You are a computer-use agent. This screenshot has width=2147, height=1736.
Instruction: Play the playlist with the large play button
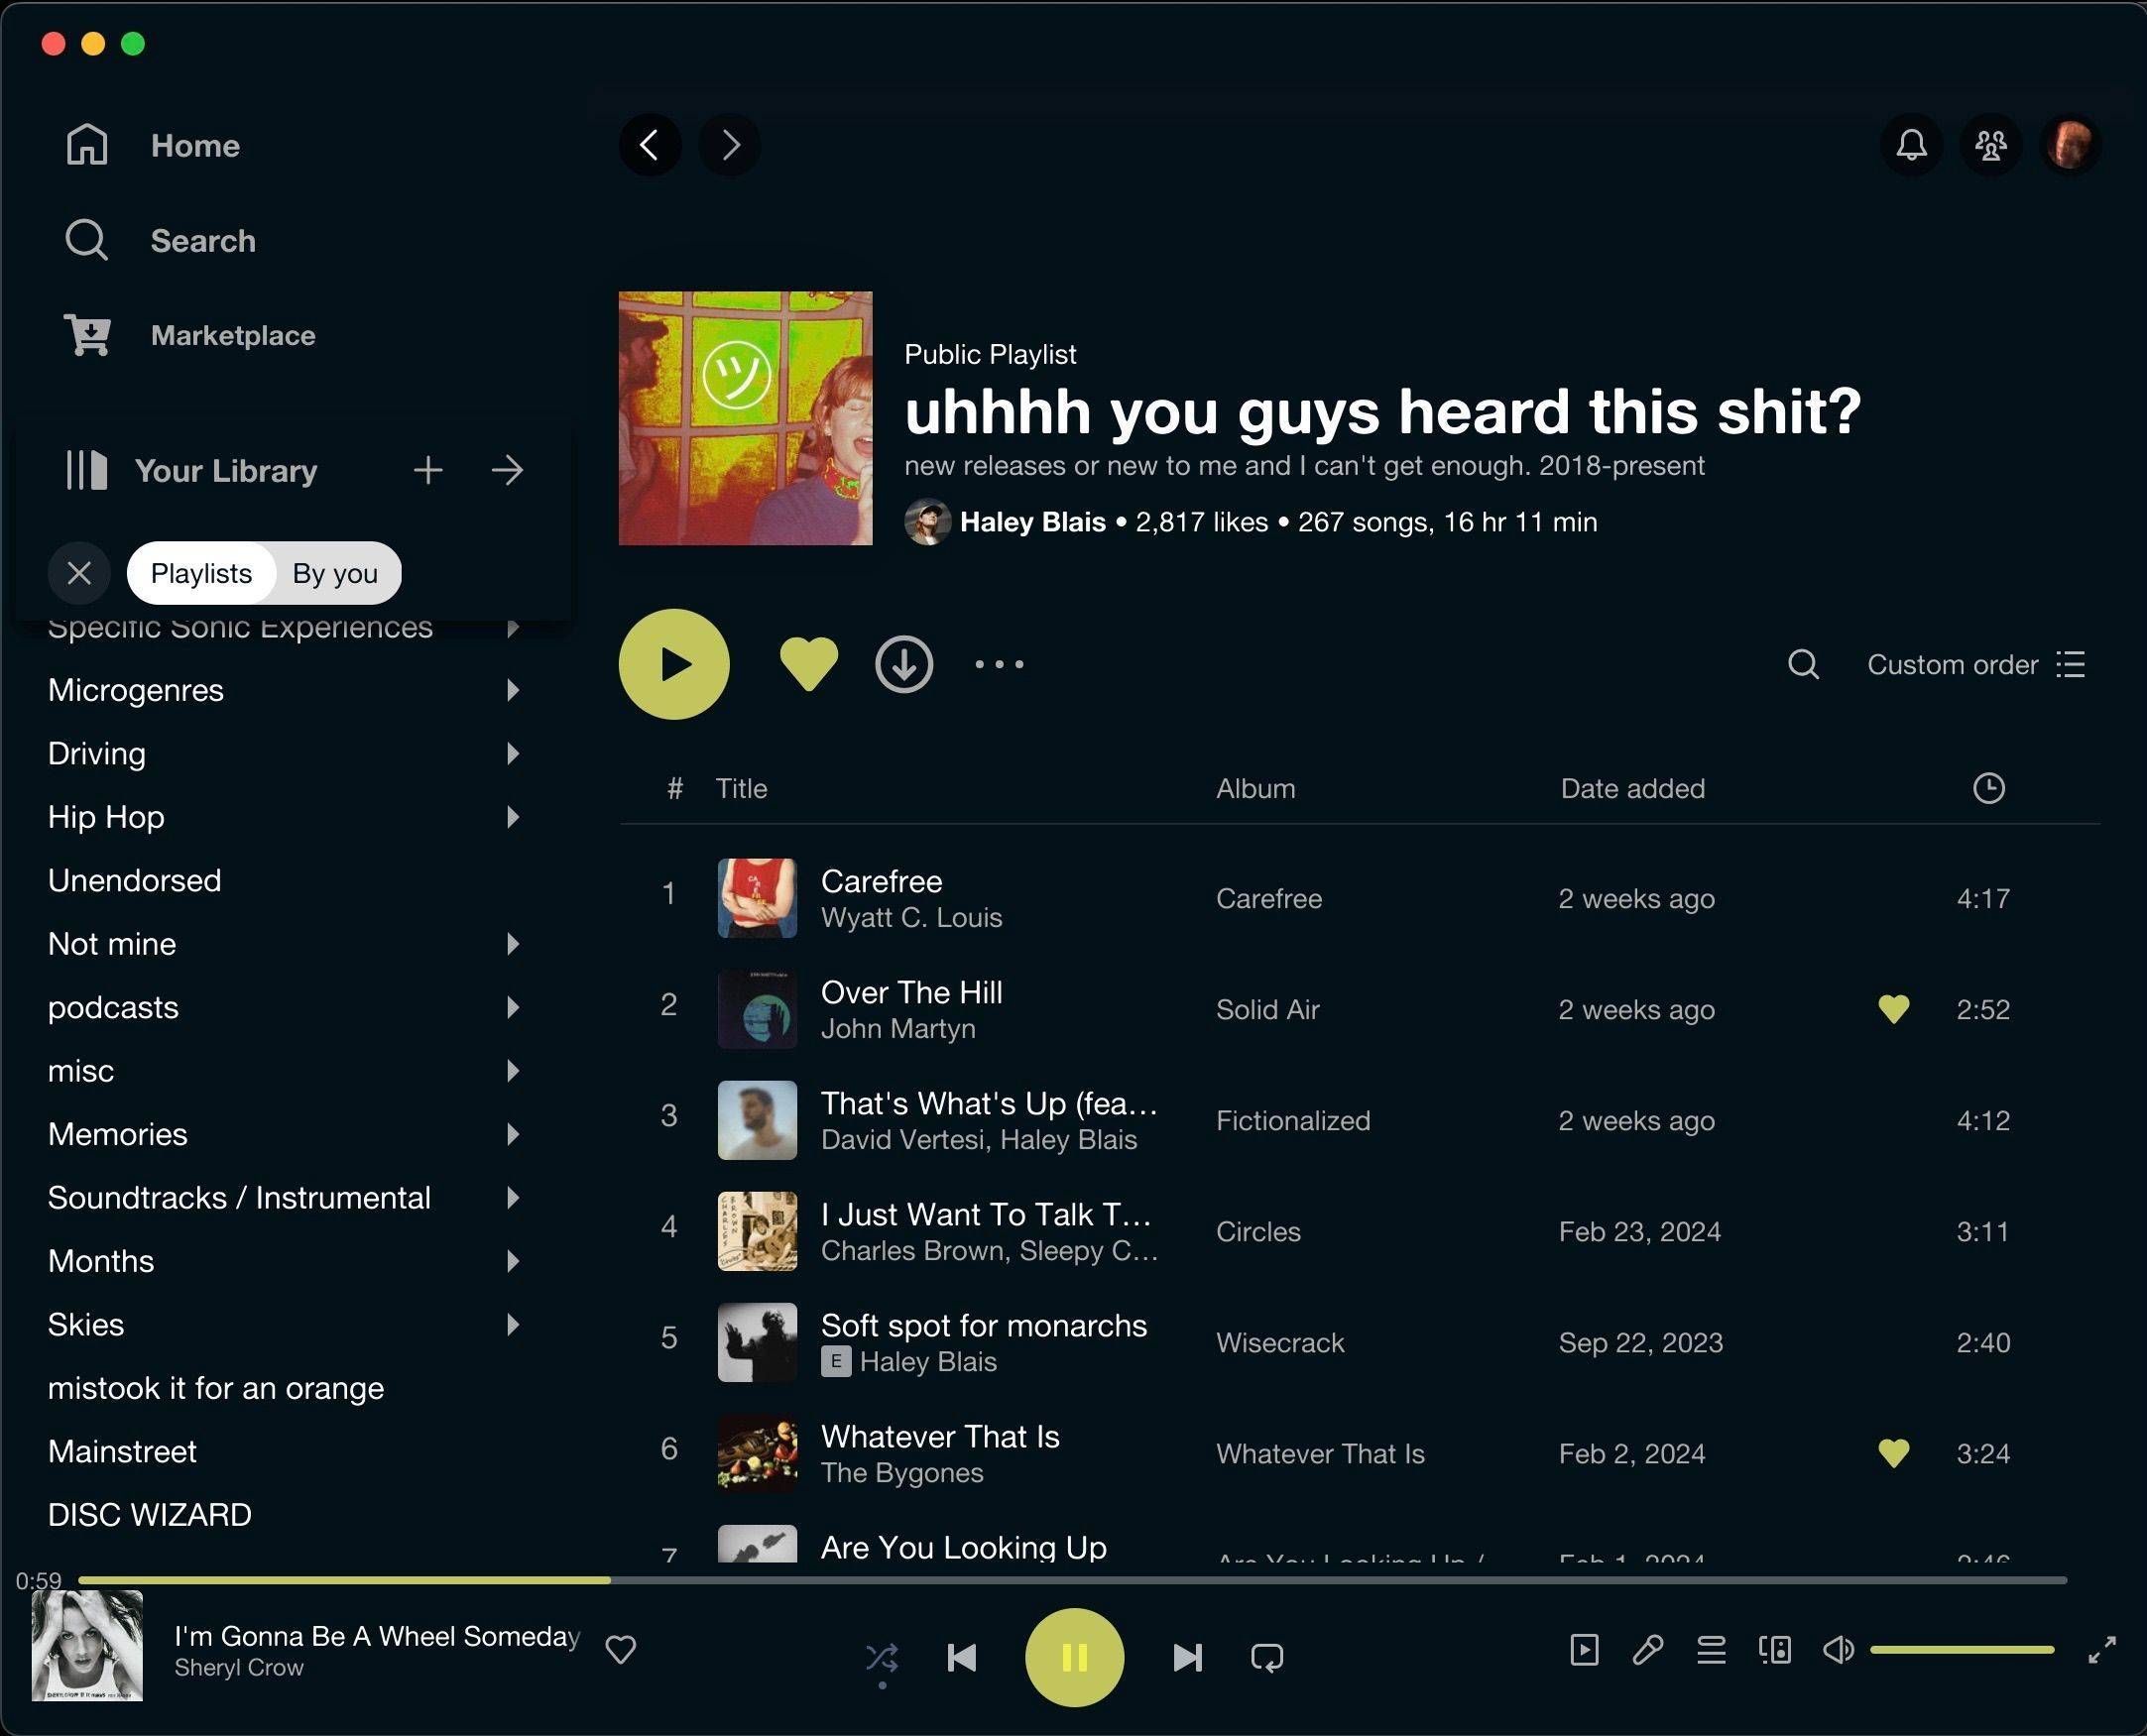(x=674, y=664)
